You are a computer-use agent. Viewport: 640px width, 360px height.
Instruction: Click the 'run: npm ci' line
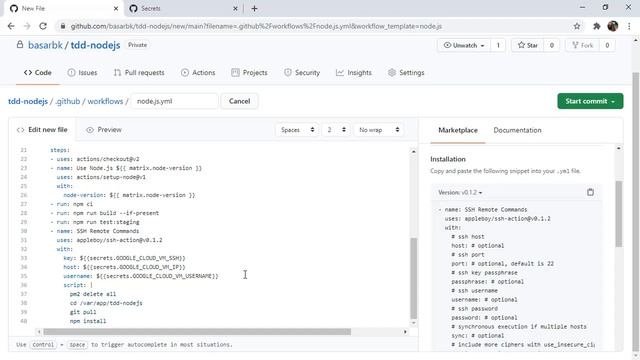(72, 204)
